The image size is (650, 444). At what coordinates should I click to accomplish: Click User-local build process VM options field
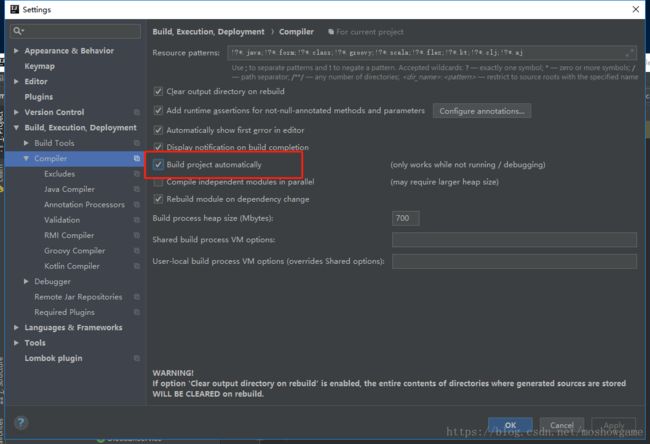coord(514,261)
